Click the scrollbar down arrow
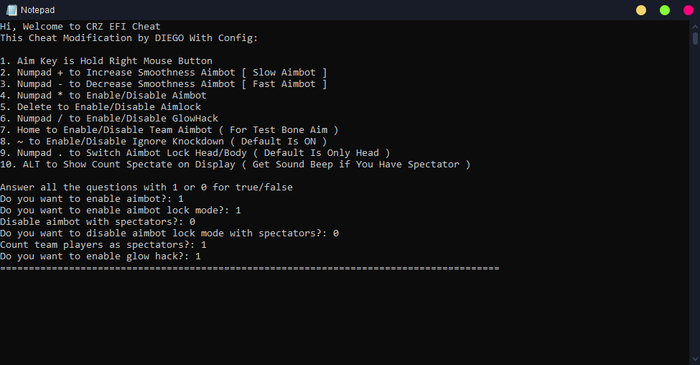700x365 pixels. pyautogui.click(x=695, y=359)
